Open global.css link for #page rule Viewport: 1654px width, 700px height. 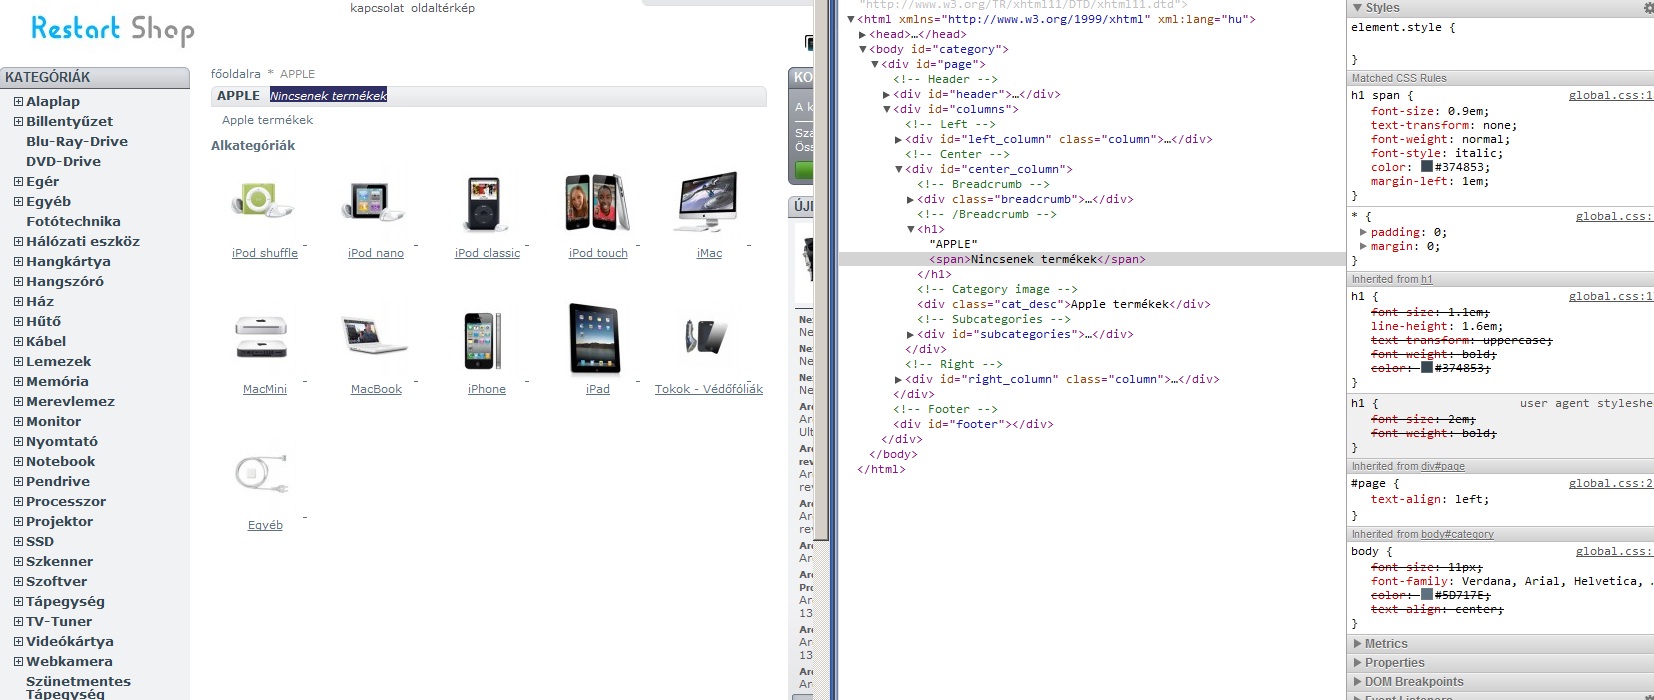click(x=1610, y=483)
